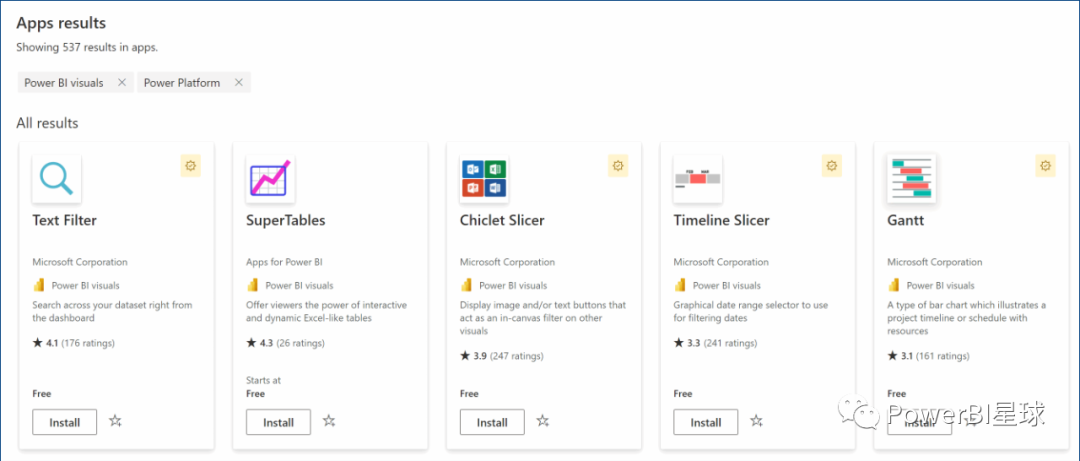
Task: Click Chiclet Slicer 'image and/or text buttons' description
Action: coord(543,318)
